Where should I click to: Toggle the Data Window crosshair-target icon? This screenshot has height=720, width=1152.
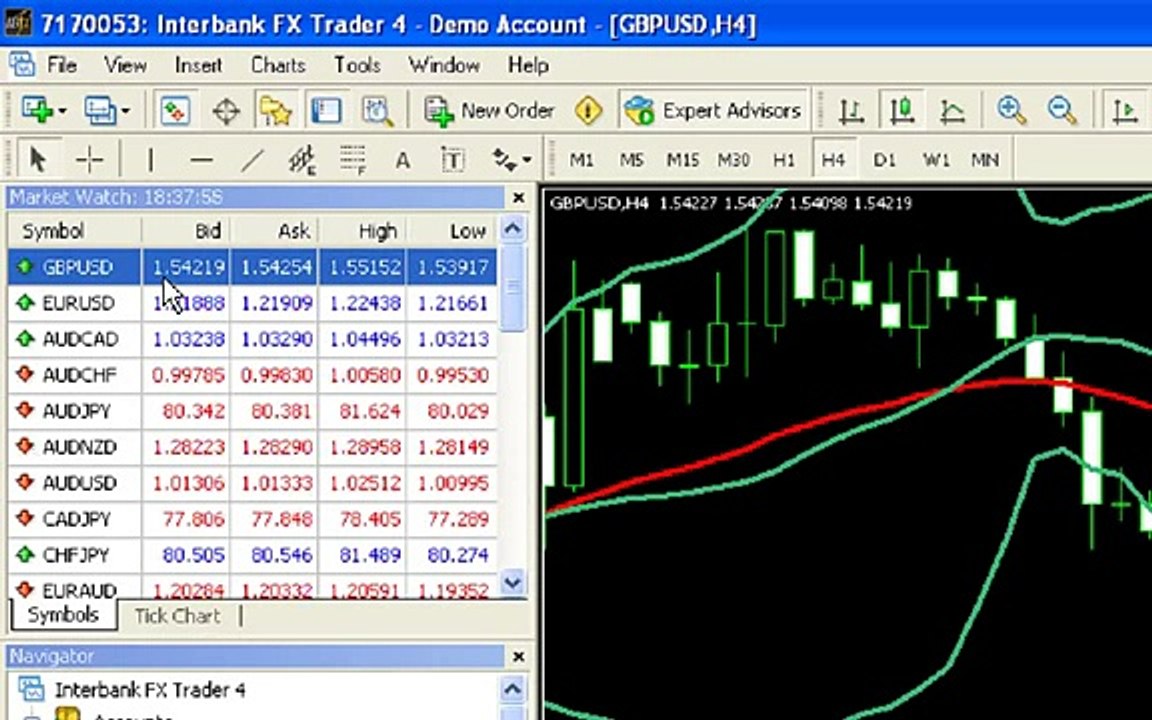226,112
